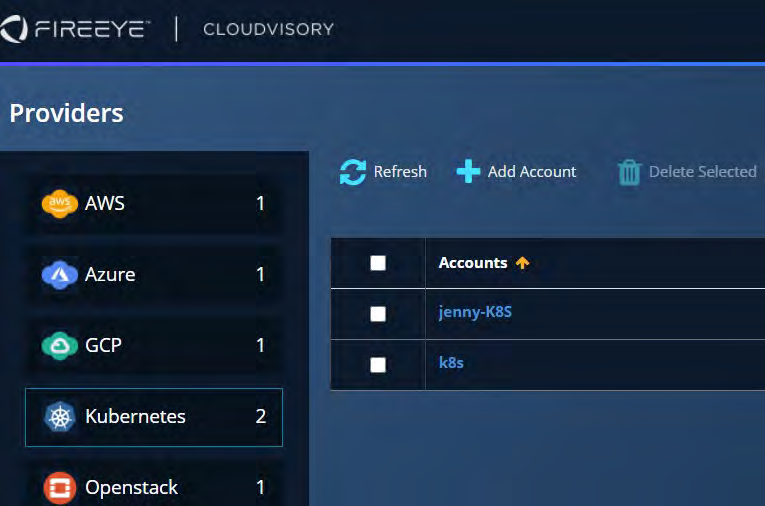The image size is (765, 506).
Task: Click the Kubernetes count 2
Action: [261, 417]
